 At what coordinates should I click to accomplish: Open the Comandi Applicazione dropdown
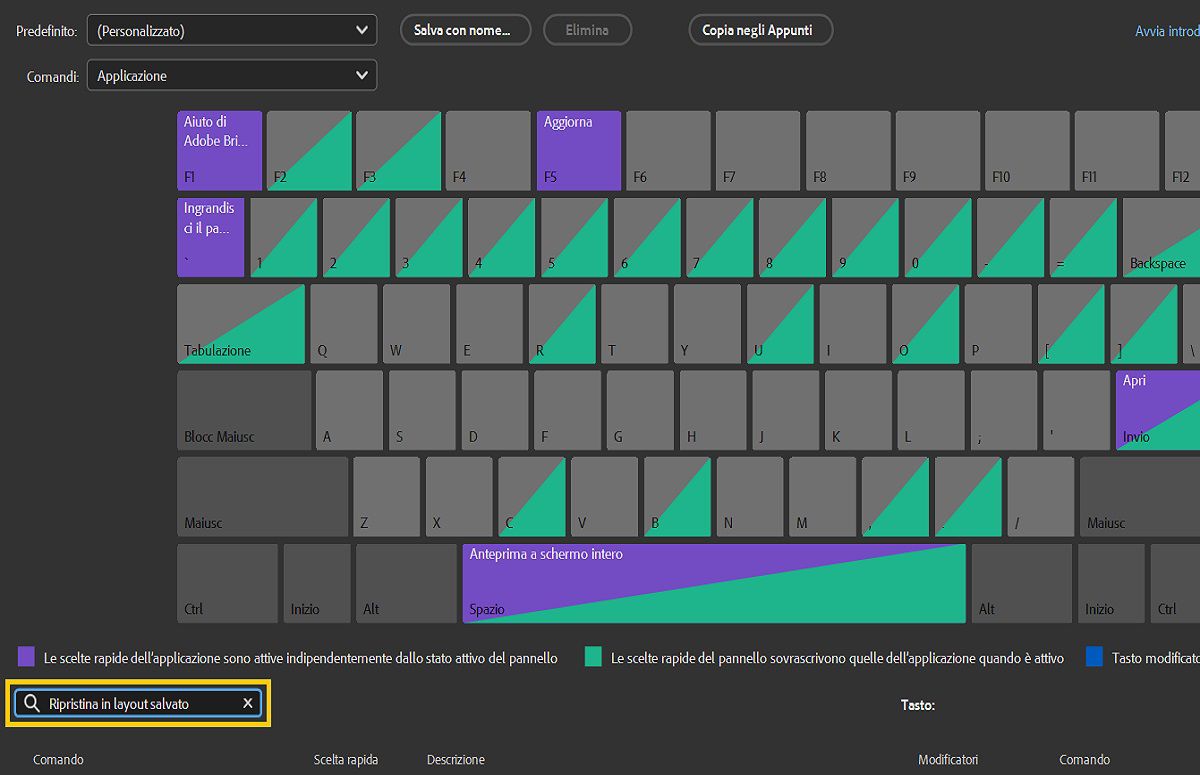click(x=232, y=76)
